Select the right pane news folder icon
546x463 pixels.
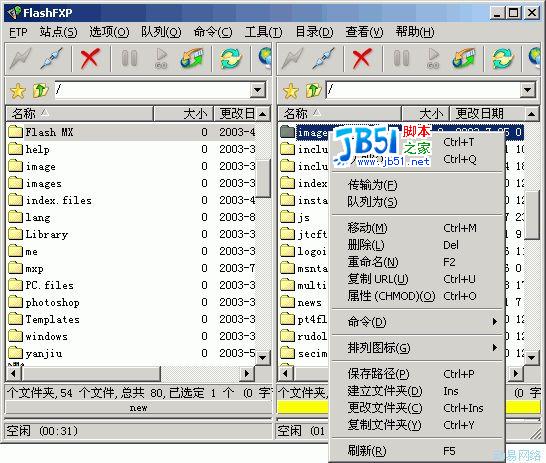(x=287, y=302)
